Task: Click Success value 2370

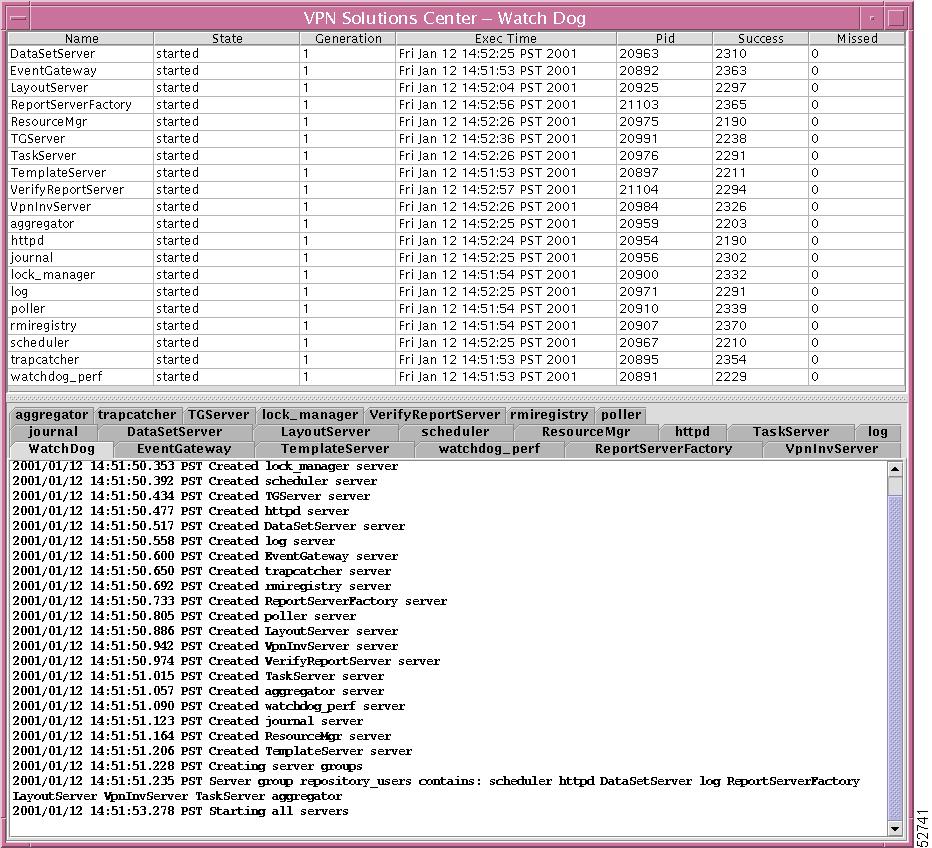Action: tap(731, 326)
